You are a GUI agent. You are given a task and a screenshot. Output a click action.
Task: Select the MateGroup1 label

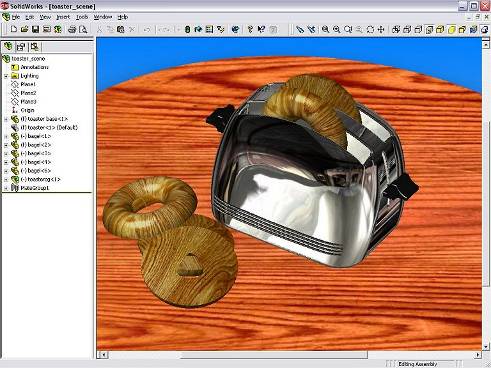(x=35, y=188)
